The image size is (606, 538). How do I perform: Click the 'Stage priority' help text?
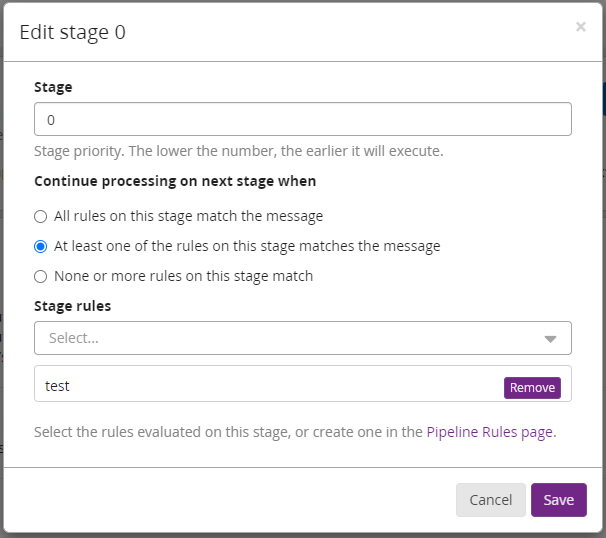[238, 152]
